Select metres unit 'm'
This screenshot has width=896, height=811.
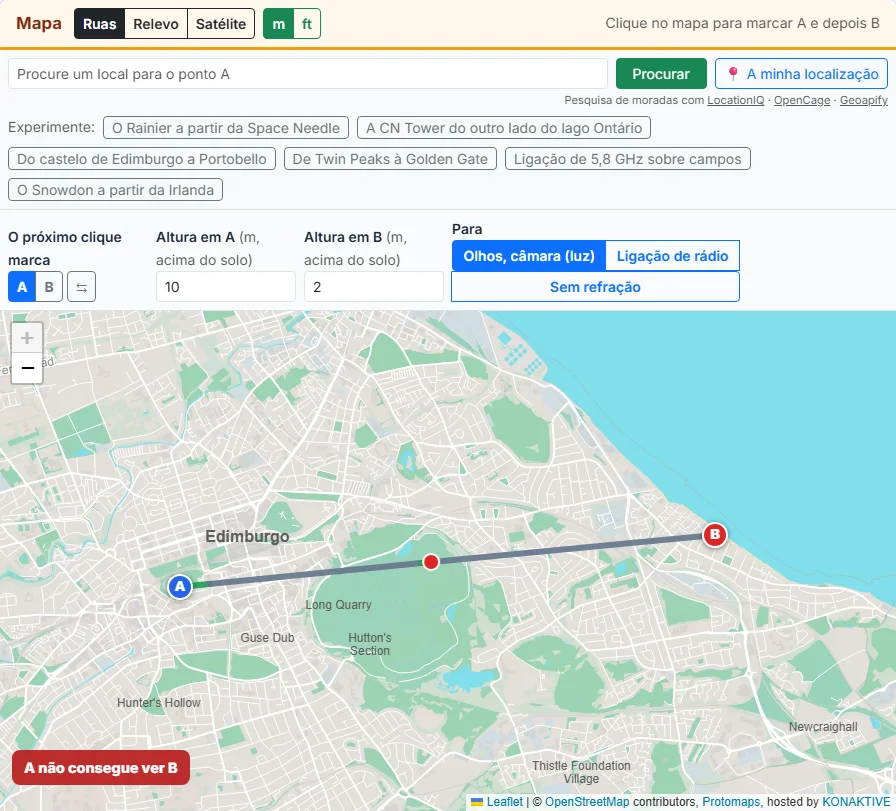(x=278, y=24)
